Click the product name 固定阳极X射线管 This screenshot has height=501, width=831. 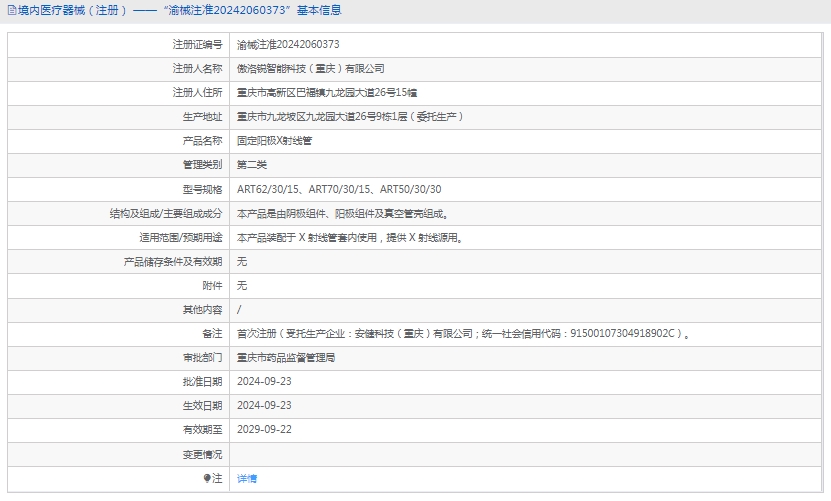273,141
